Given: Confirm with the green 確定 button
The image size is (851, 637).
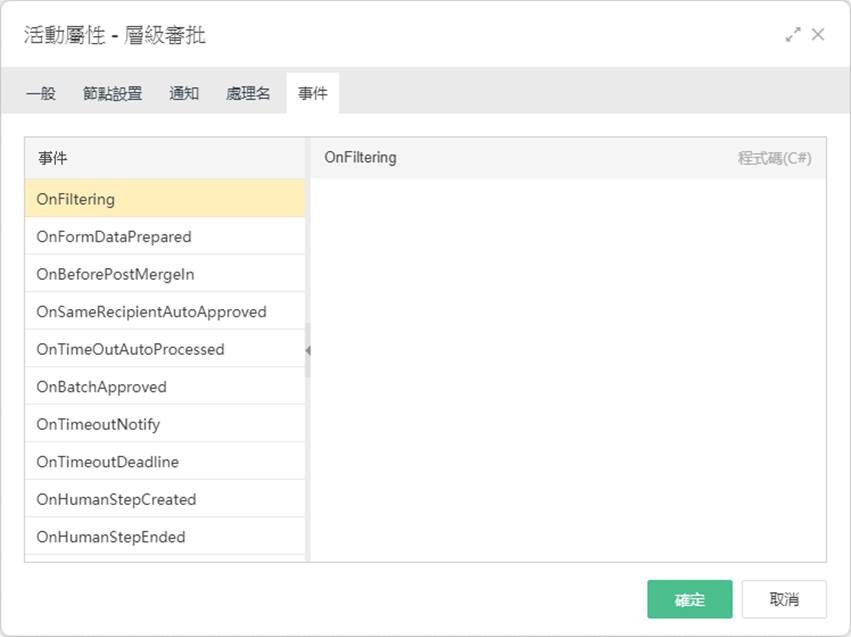Looking at the screenshot, I should (x=689, y=599).
